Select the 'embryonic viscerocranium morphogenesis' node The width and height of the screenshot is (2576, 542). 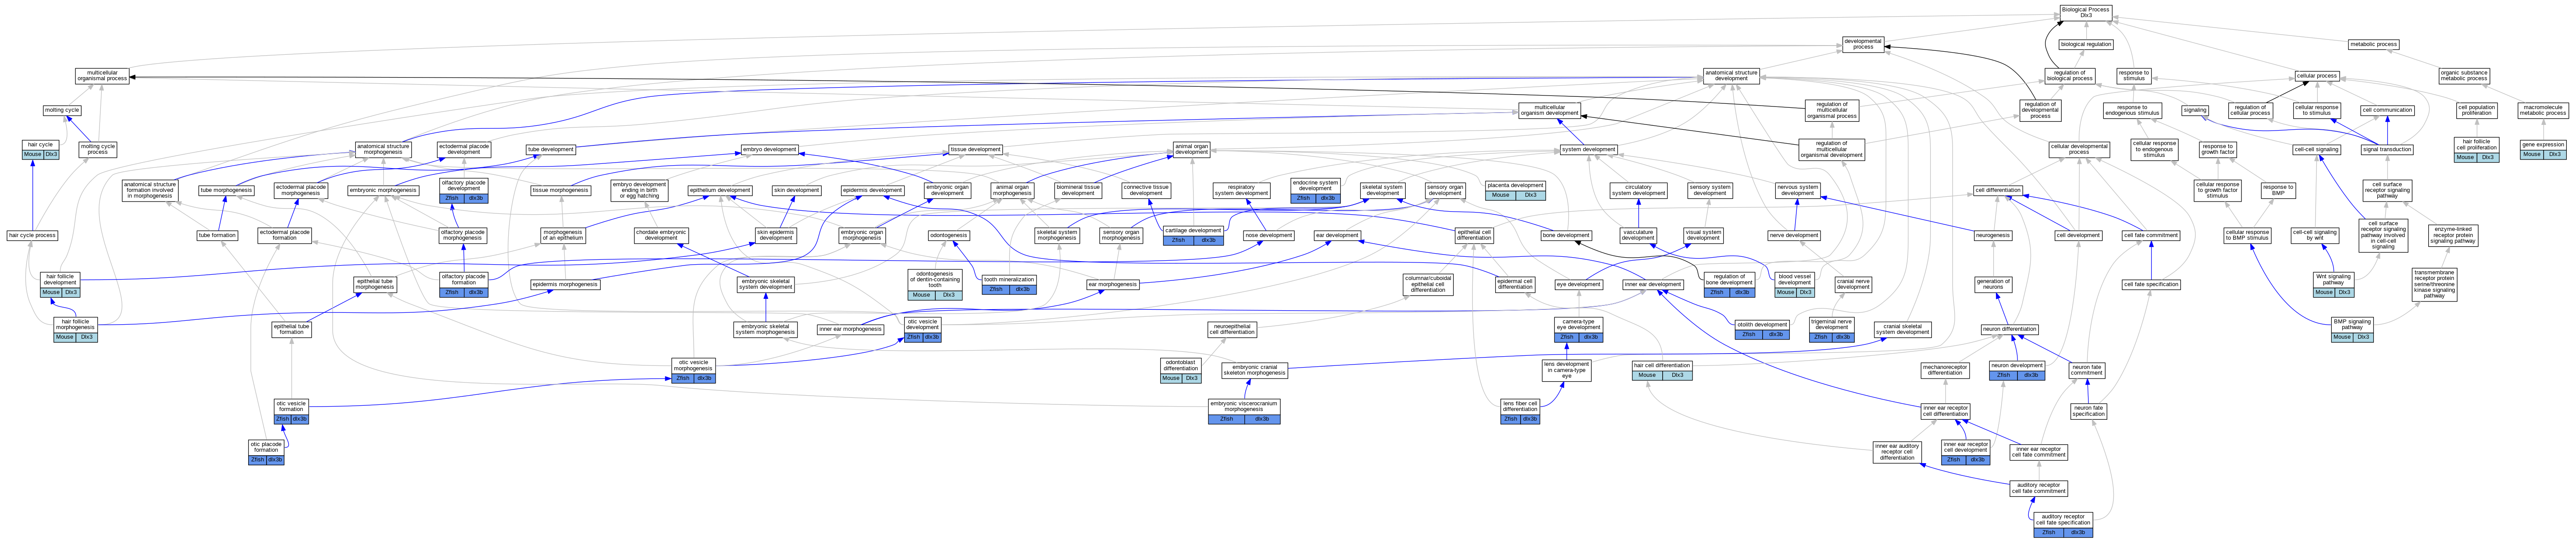coord(1244,411)
